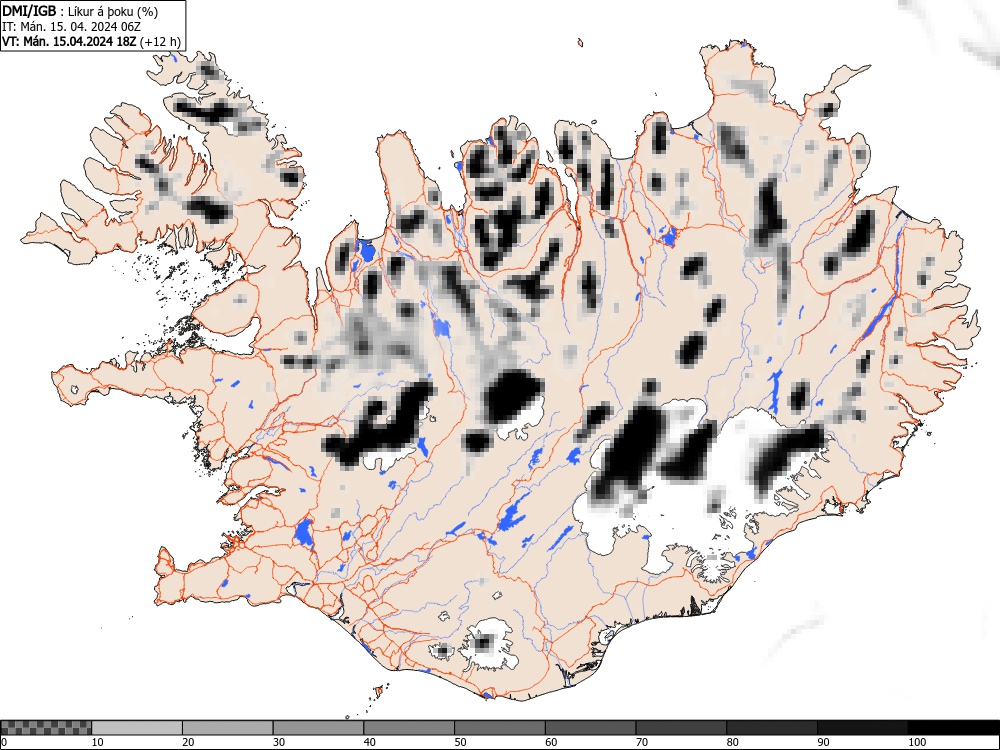This screenshot has width=1000, height=750.
Task: Select the 90–100 legend swatch
Action: pos(862,728)
